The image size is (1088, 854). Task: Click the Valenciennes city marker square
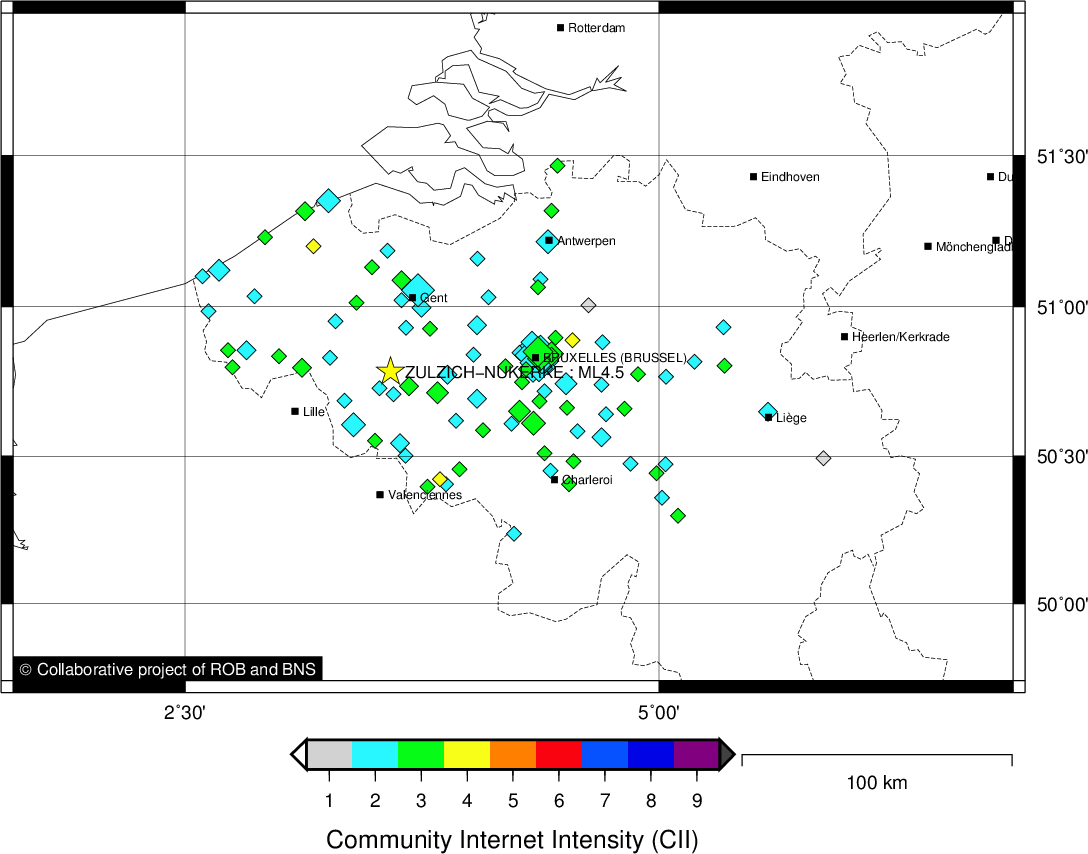click(x=380, y=494)
